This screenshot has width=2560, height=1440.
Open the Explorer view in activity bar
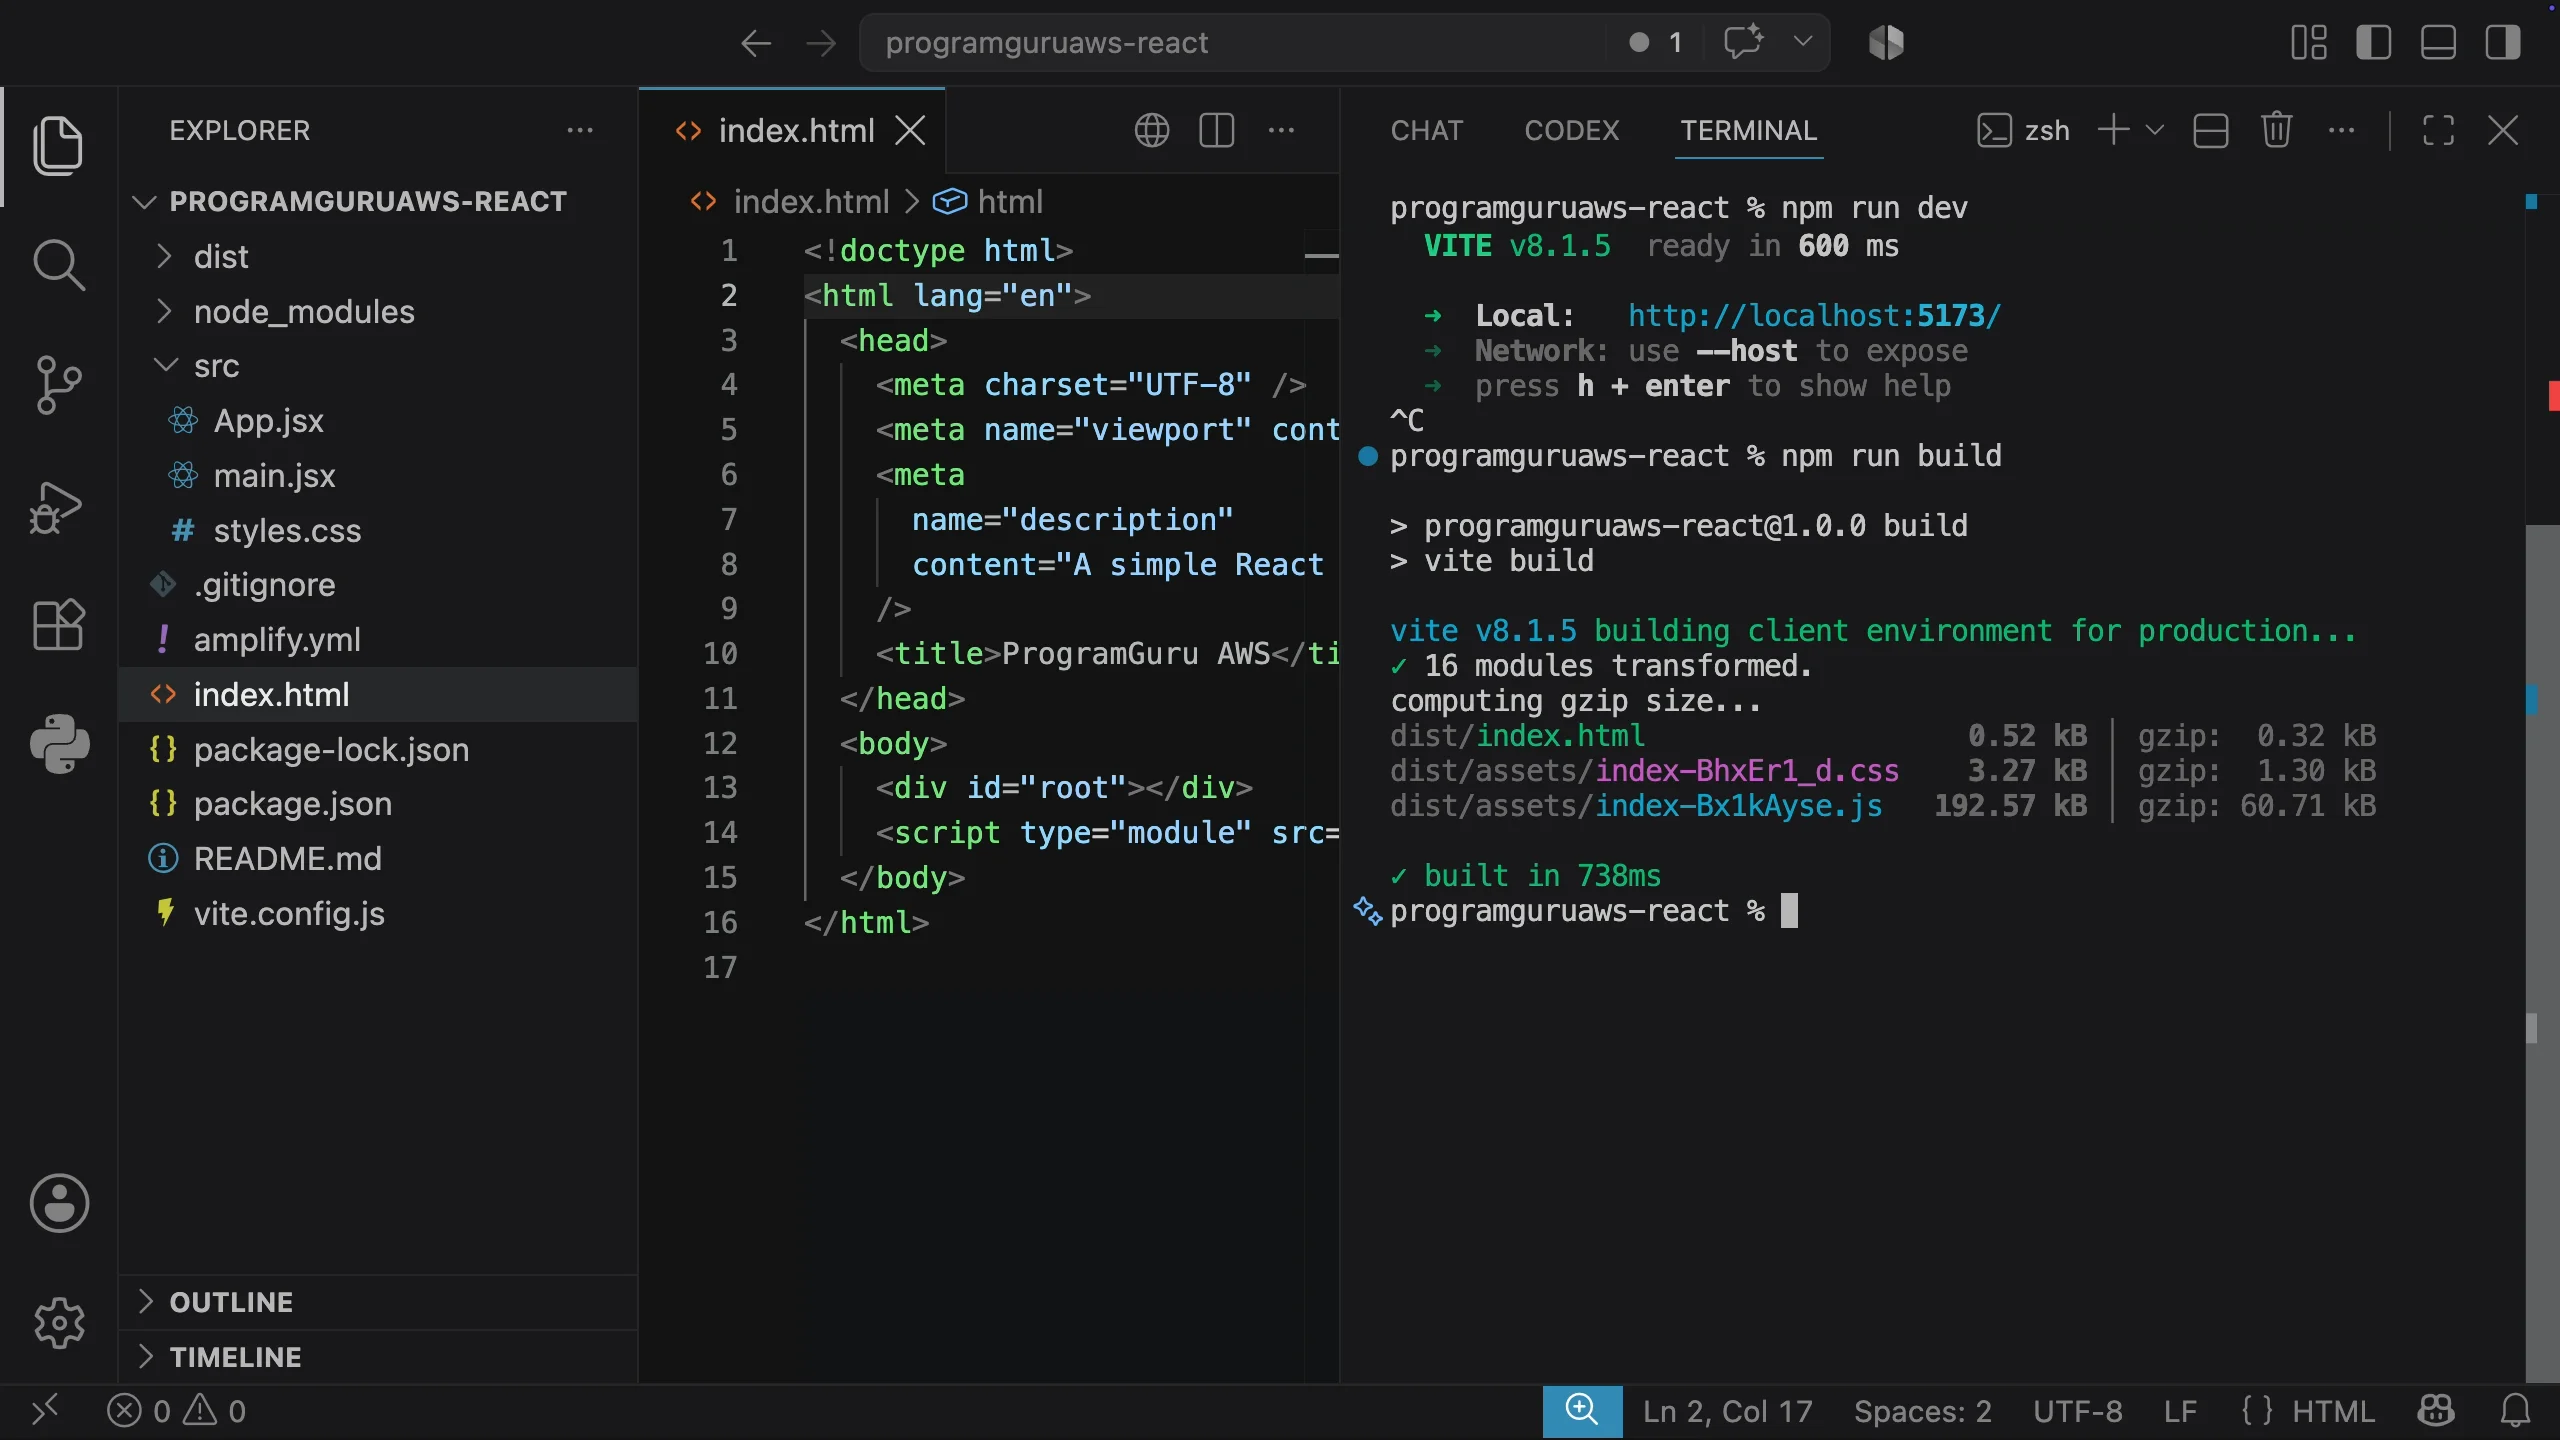pos(58,146)
